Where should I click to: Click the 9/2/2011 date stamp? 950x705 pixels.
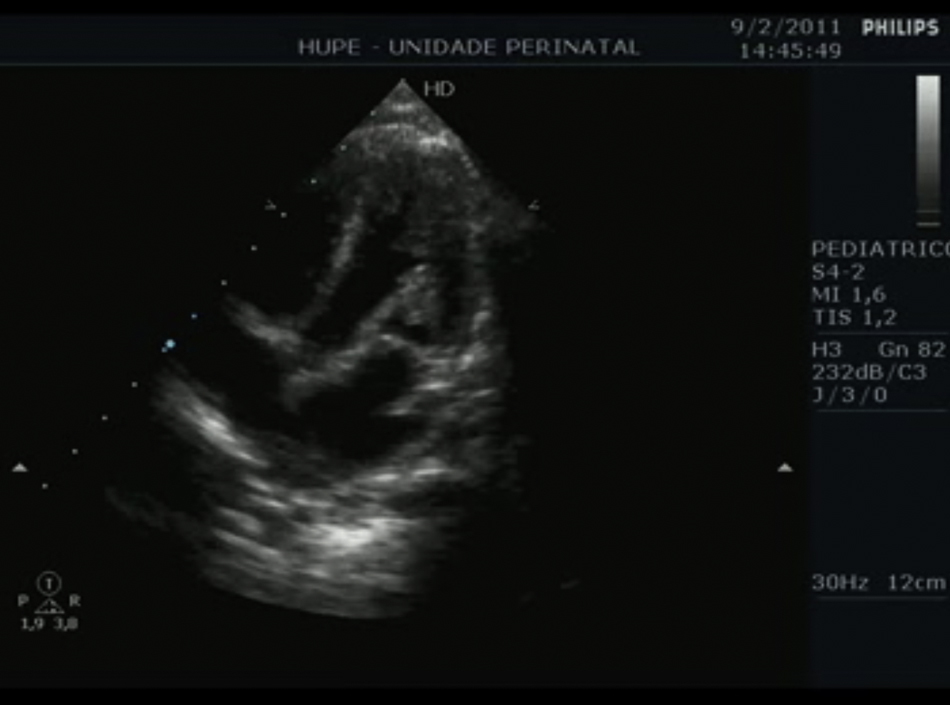pos(785,27)
